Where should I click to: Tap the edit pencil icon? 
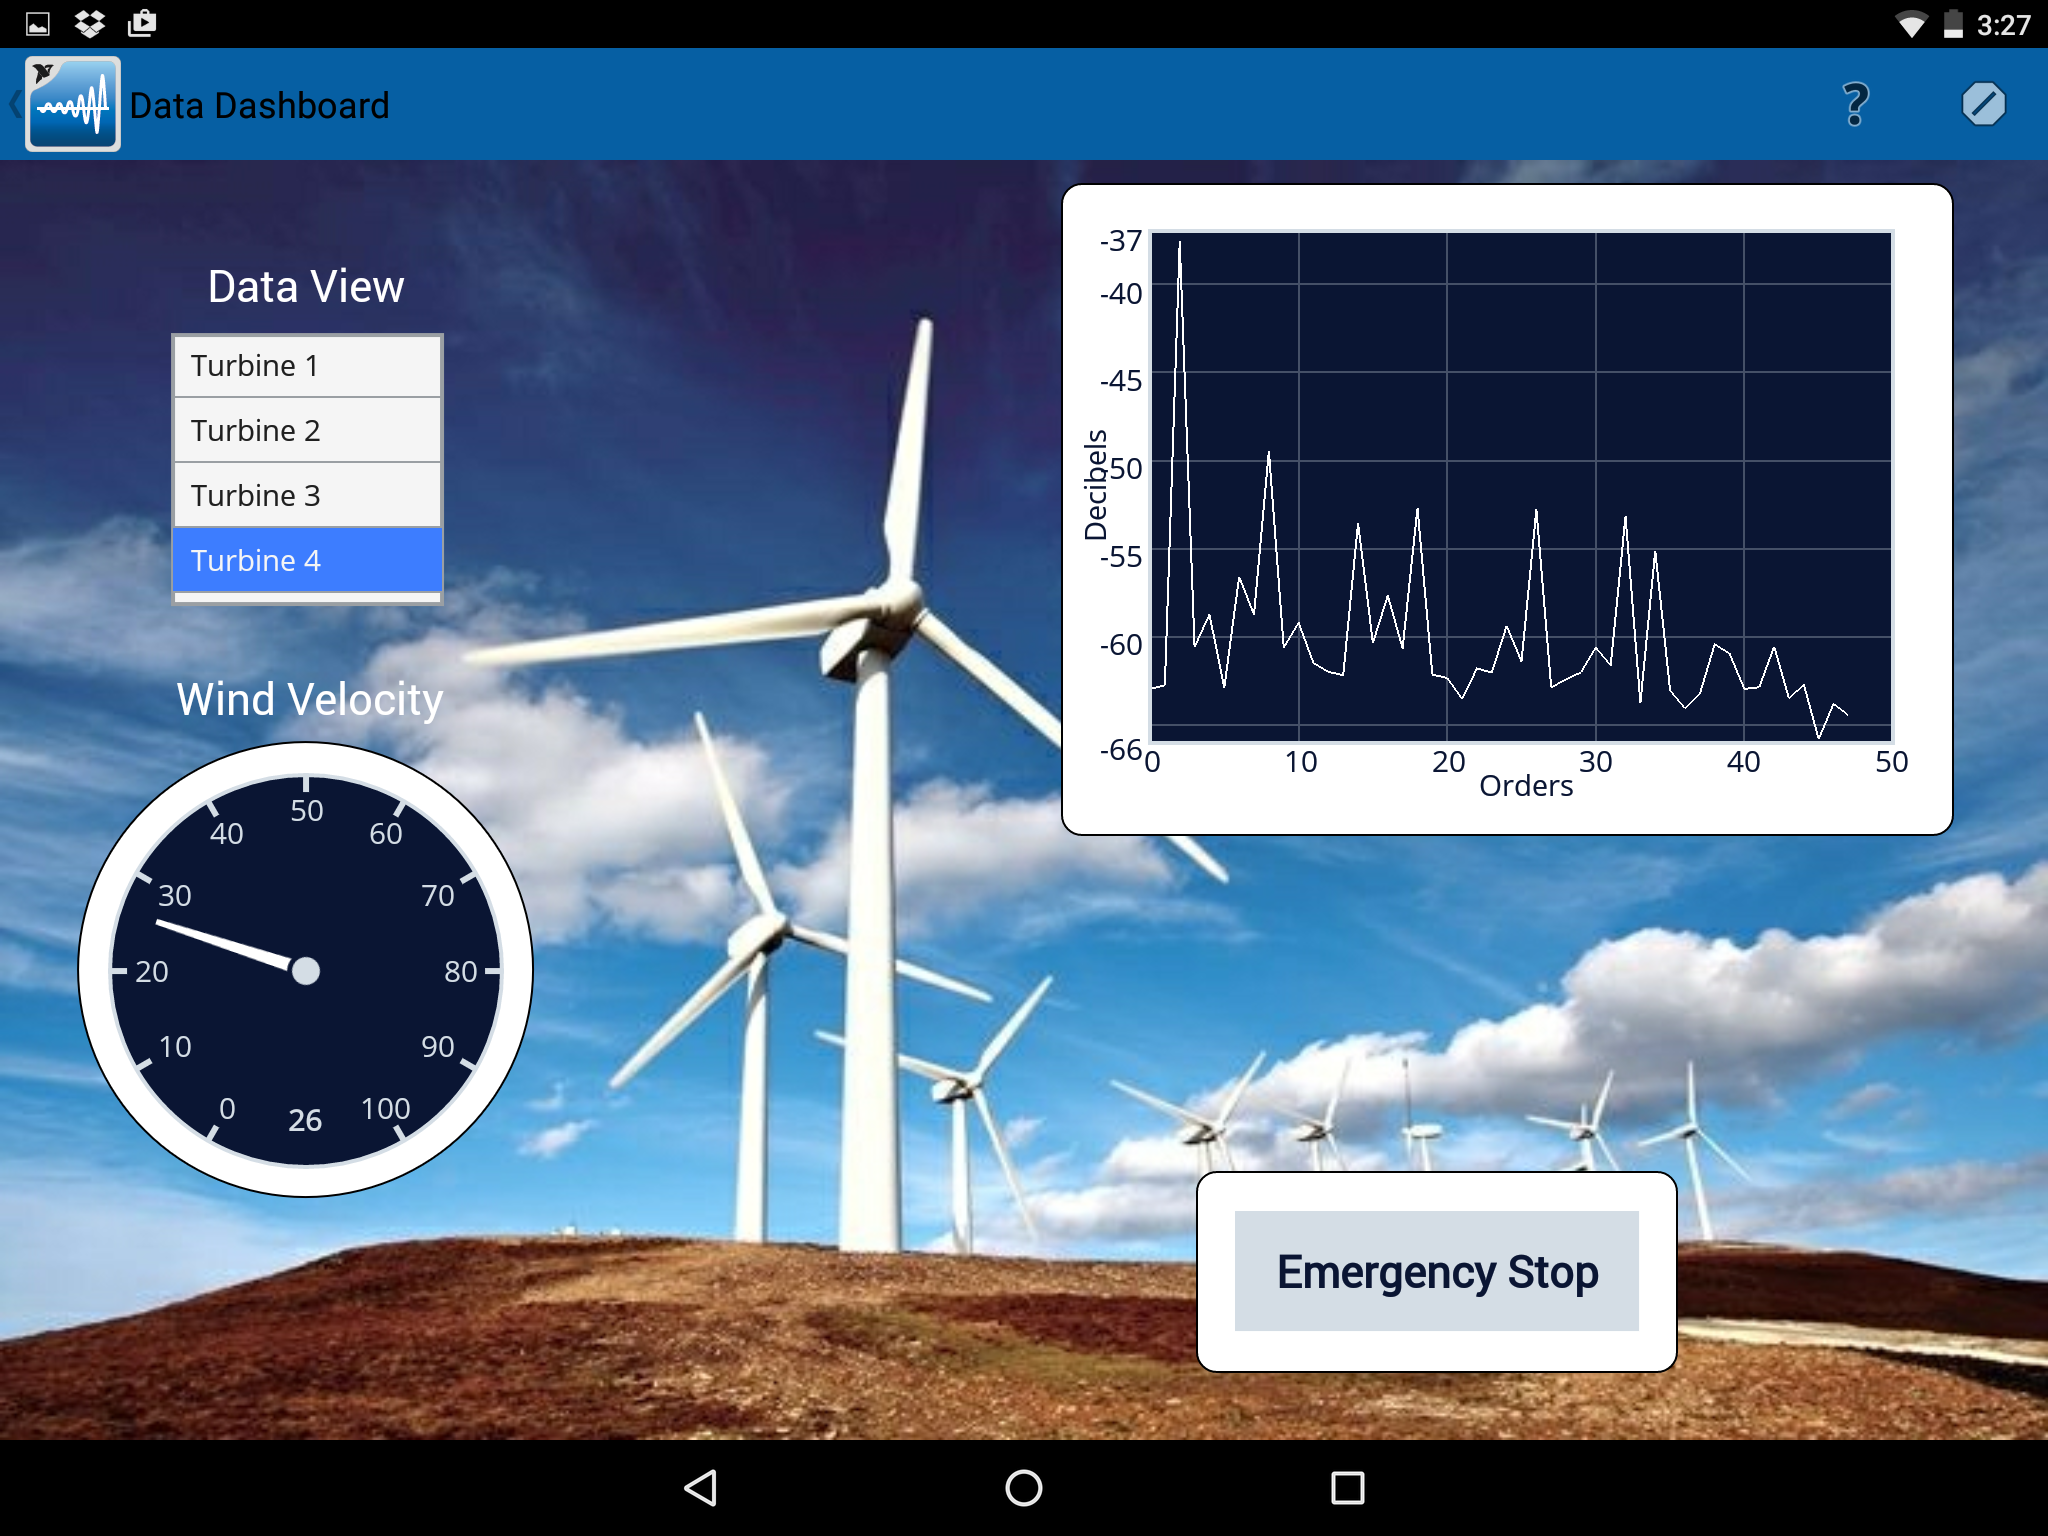[1983, 104]
